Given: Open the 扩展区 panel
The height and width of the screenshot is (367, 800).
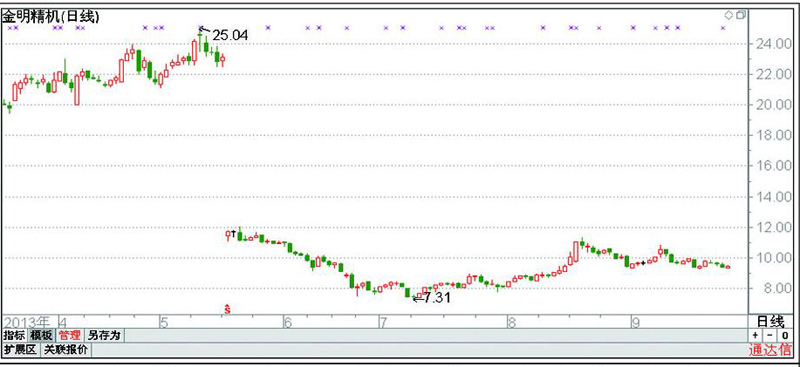Looking at the screenshot, I should click(x=21, y=350).
